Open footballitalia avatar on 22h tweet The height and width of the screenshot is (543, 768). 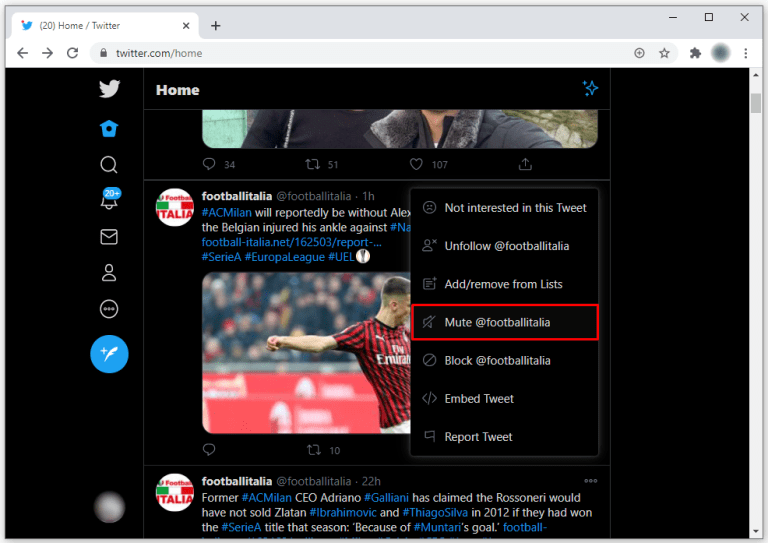(x=175, y=493)
